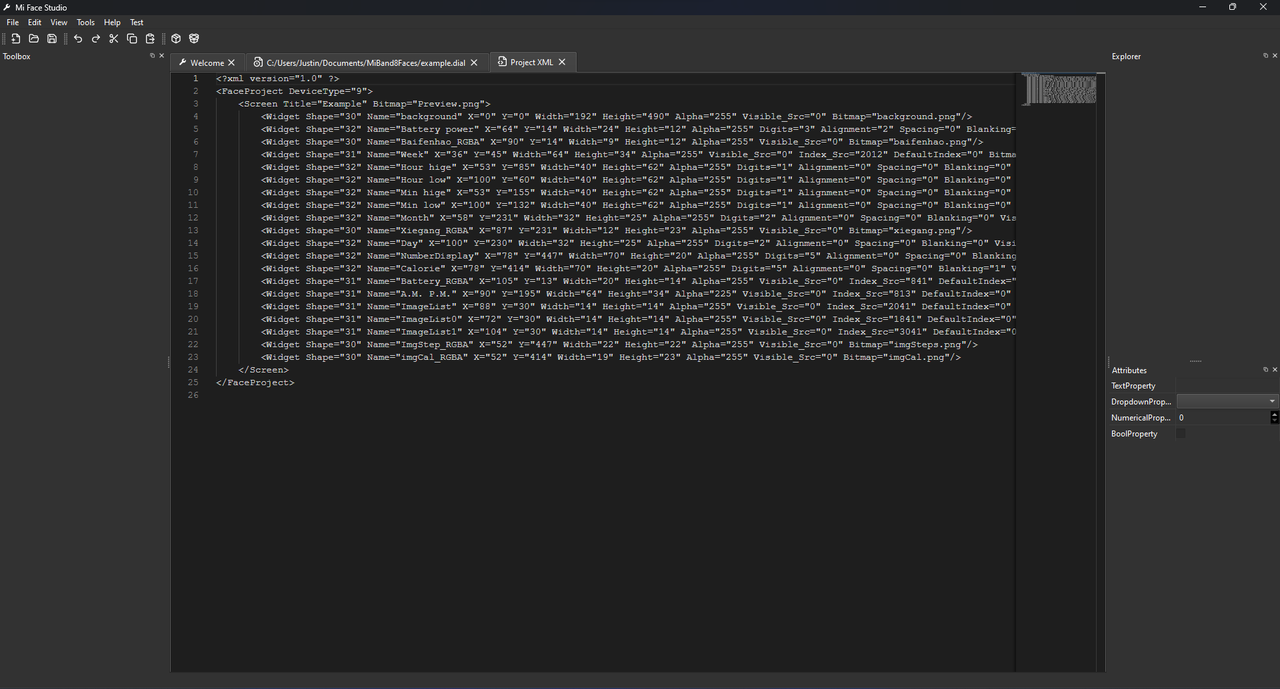Click the Save floppy disk icon
Screen dimensions: 1280x689
point(52,39)
